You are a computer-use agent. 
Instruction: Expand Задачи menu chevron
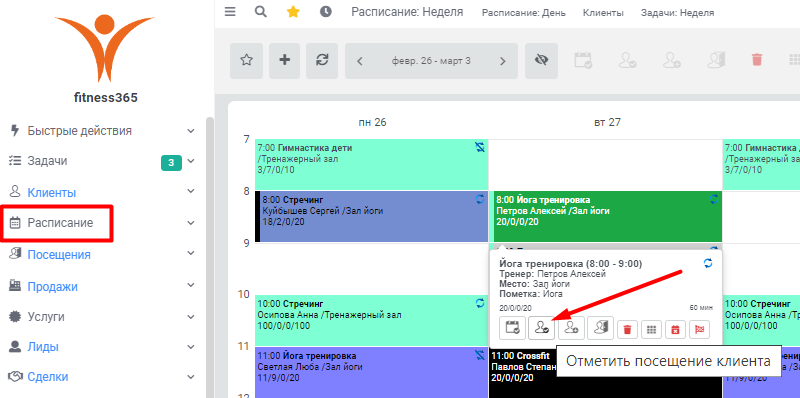coord(191,162)
